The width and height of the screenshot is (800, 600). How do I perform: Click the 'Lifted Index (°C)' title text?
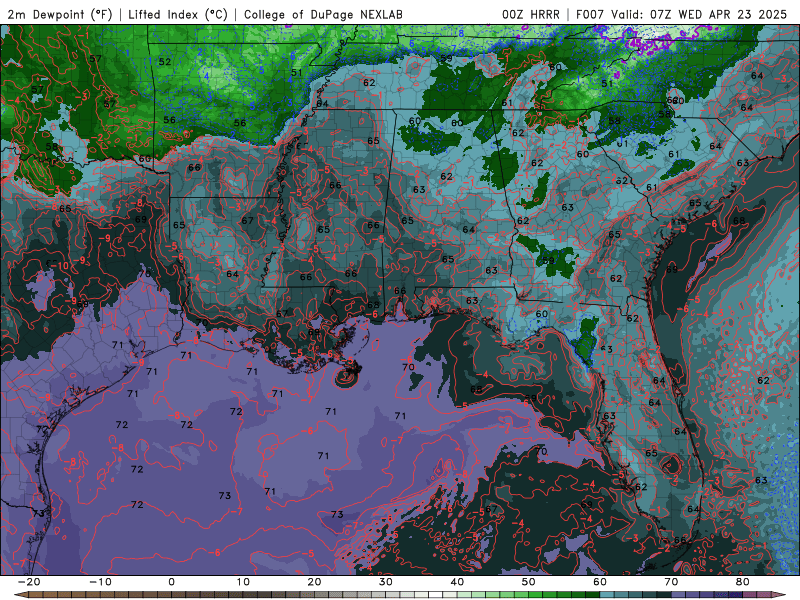point(178,14)
